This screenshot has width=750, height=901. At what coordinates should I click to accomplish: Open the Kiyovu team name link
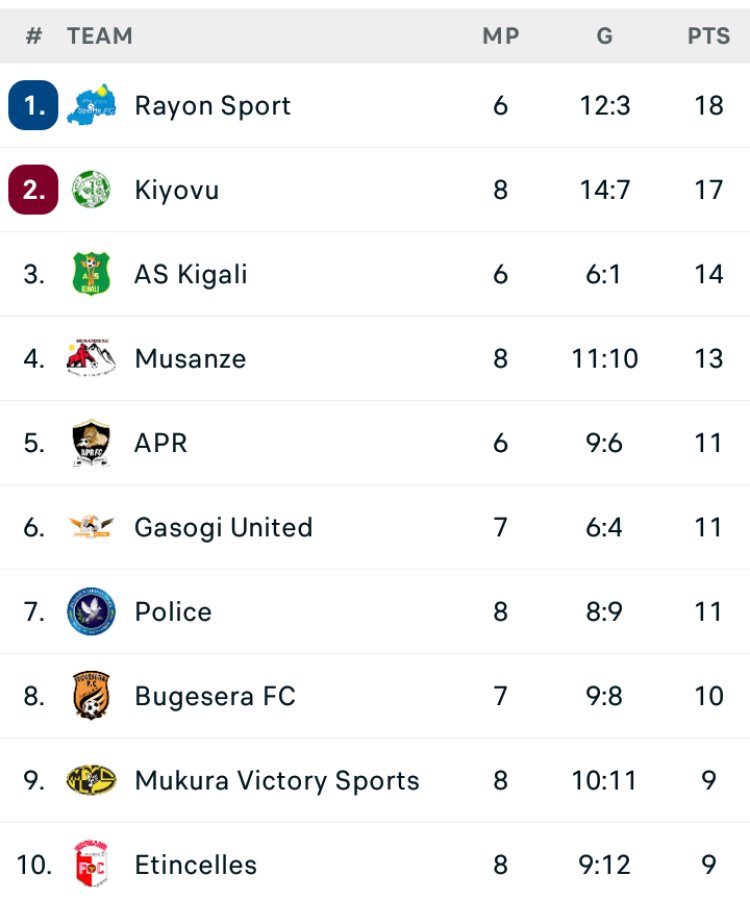[x=177, y=190]
